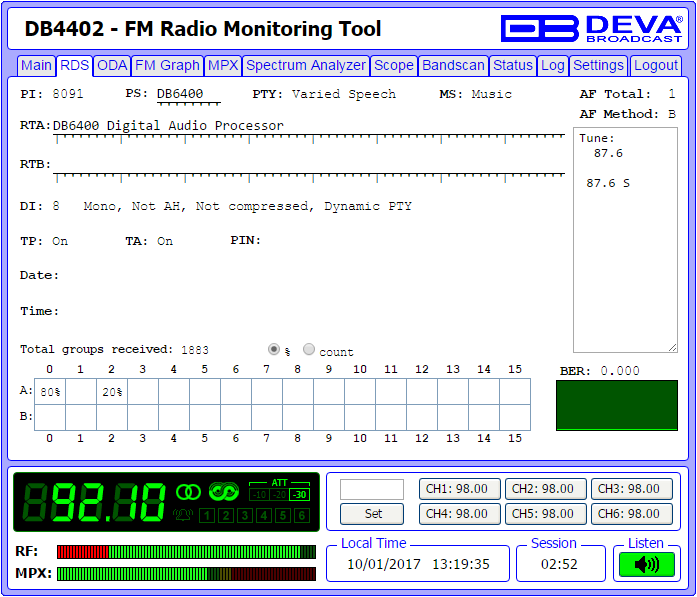Click the DEVA Broadcast logo

591,28
